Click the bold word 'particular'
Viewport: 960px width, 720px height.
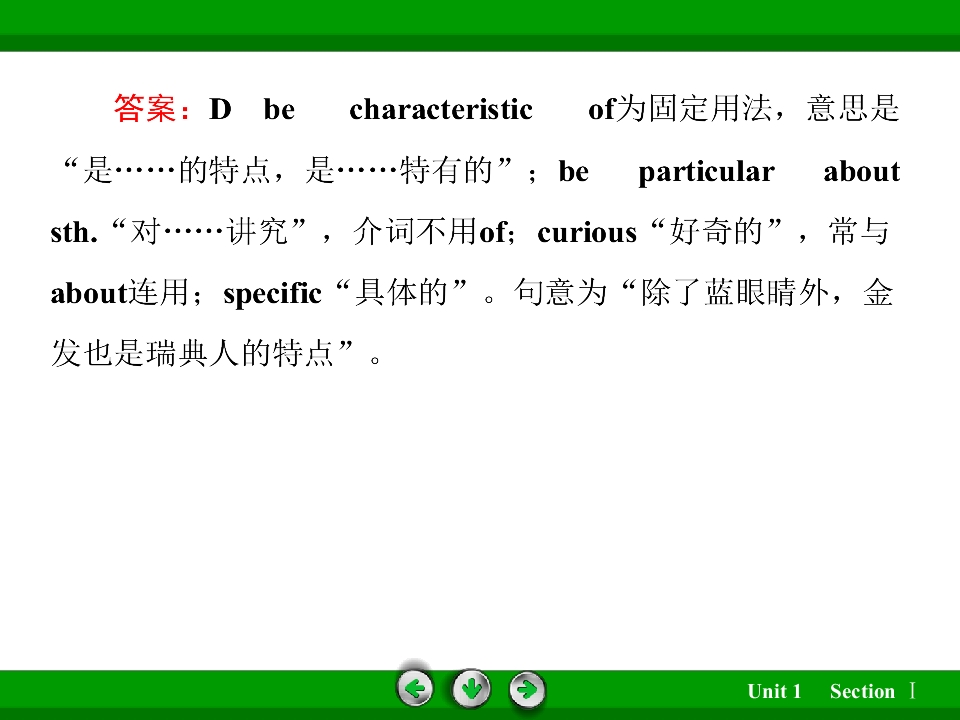pos(707,172)
